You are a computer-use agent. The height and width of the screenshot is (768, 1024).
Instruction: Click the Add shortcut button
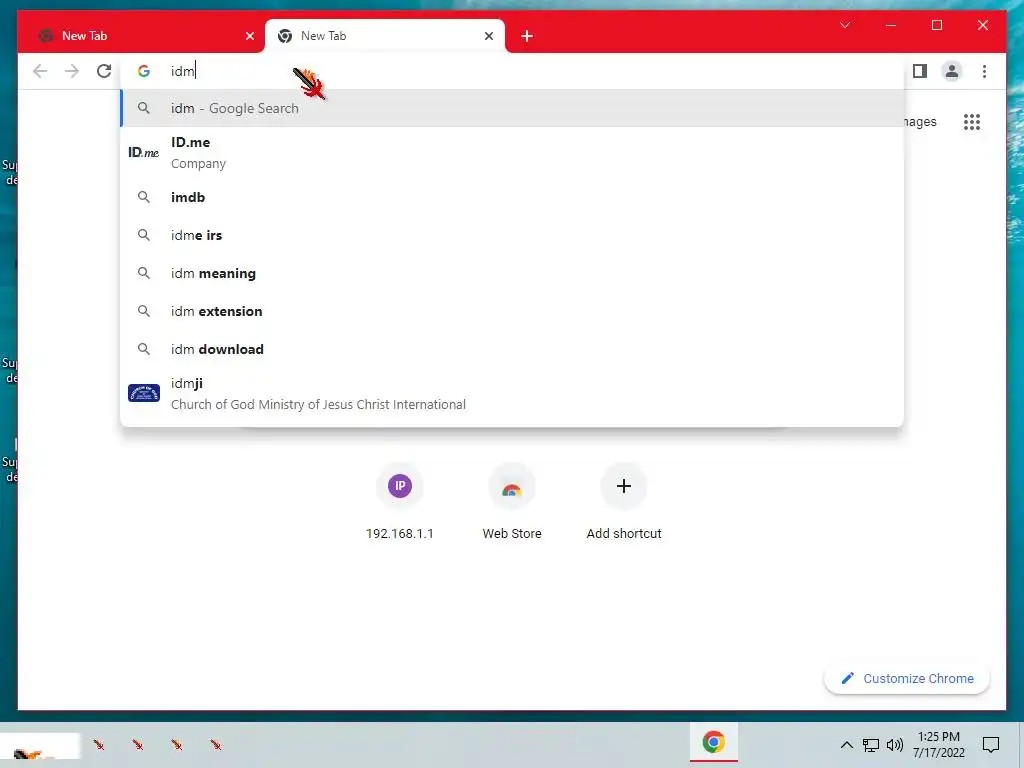(624, 502)
